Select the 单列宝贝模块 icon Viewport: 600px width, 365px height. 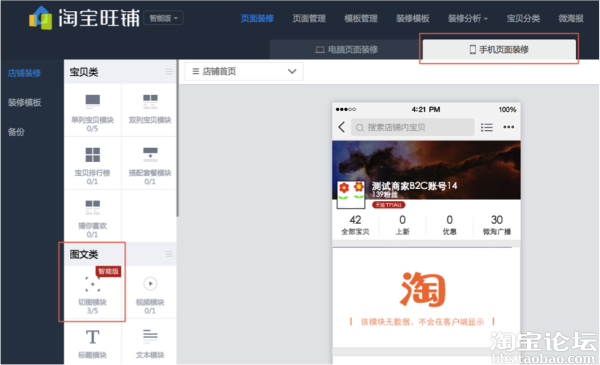93,101
